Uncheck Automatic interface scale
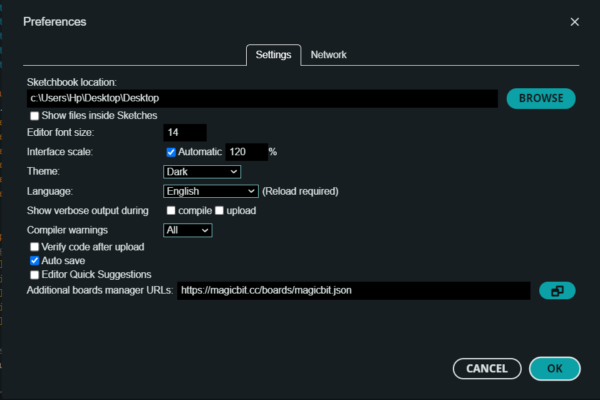Image resolution: width=600 pixels, height=400 pixels. pos(171,152)
